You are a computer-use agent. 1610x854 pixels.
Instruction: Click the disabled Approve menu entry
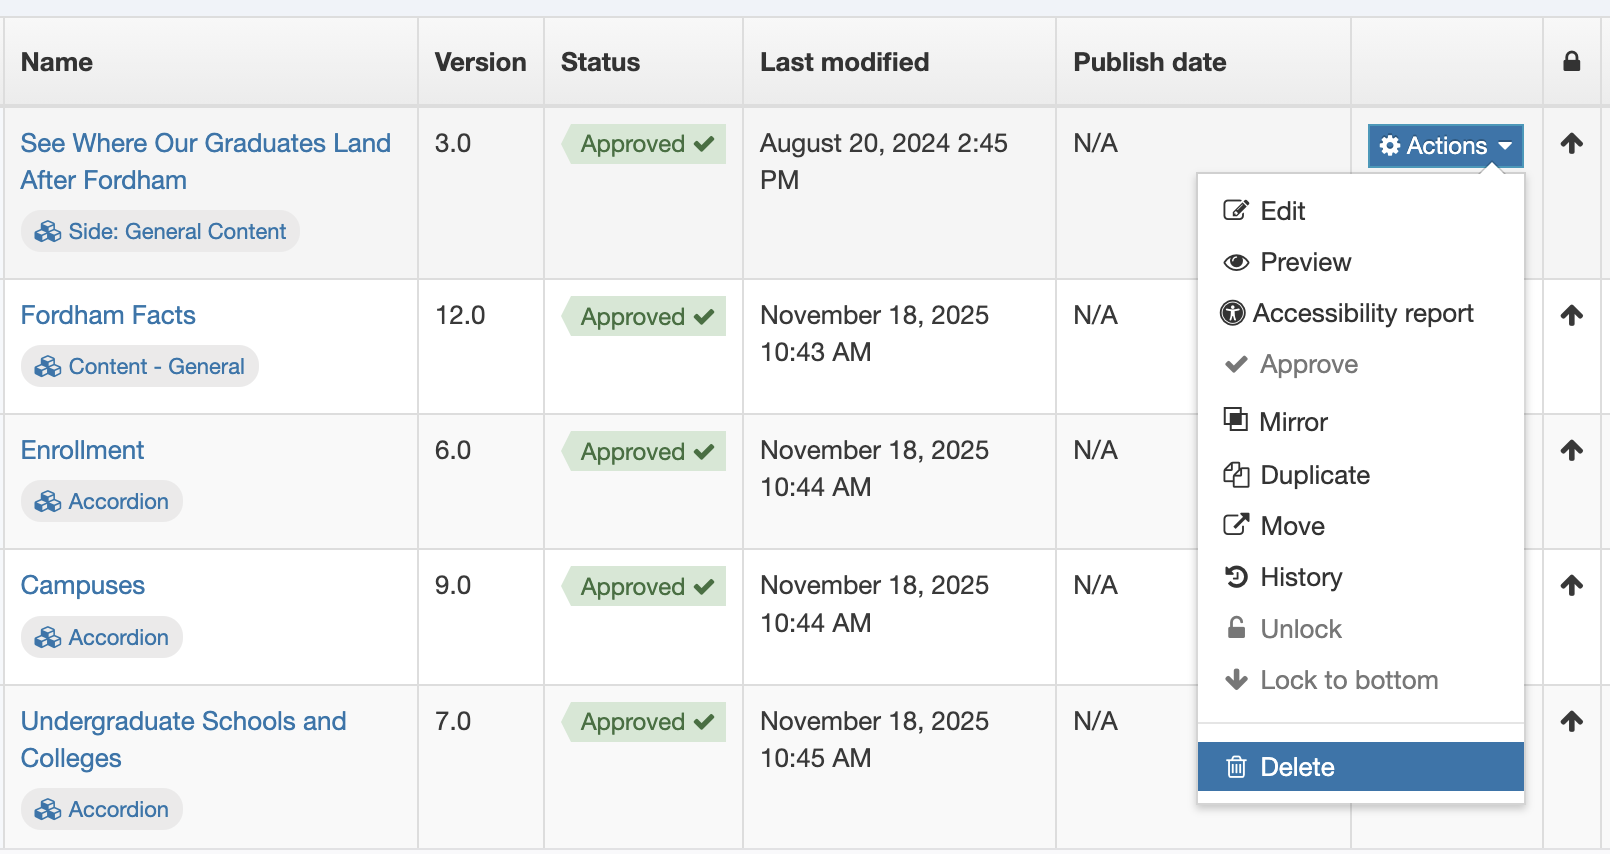pyautogui.click(x=1360, y=364)
